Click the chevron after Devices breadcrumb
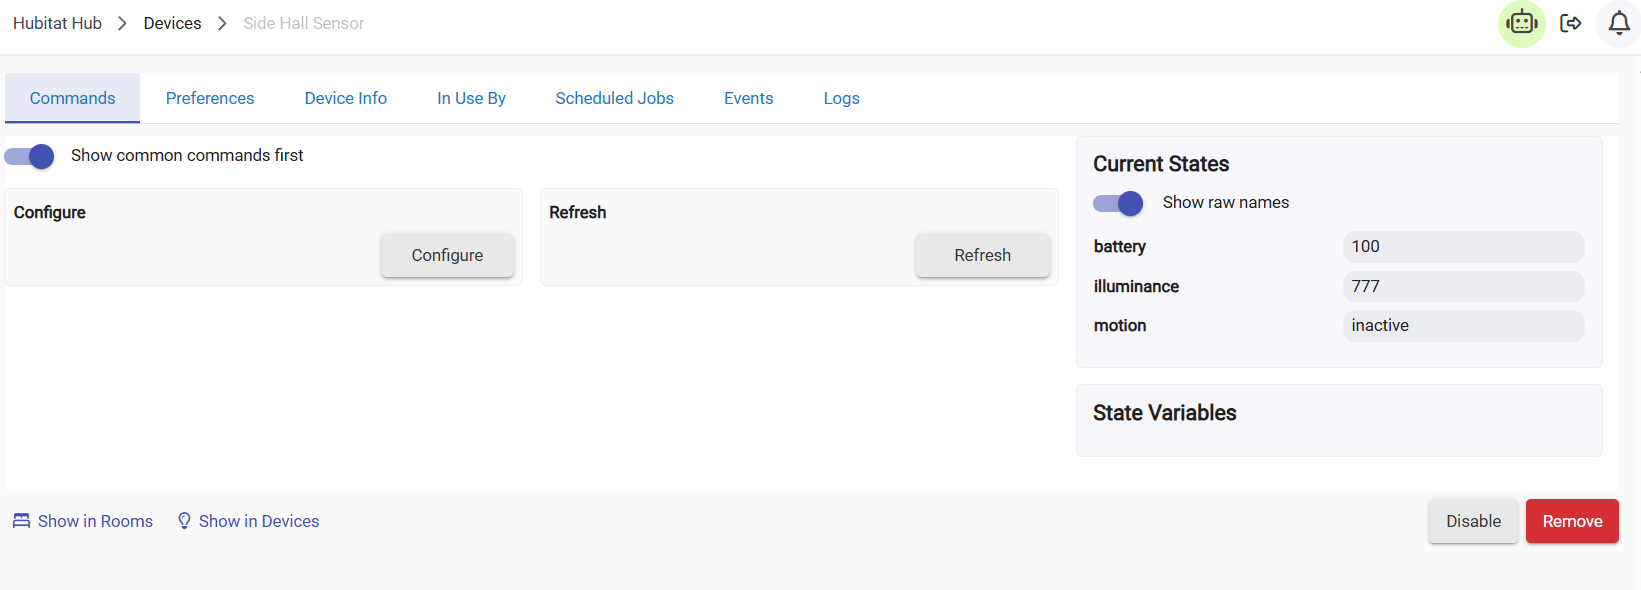The width and height of the screenshot is (1641, 590). click(x=222, y=23)
